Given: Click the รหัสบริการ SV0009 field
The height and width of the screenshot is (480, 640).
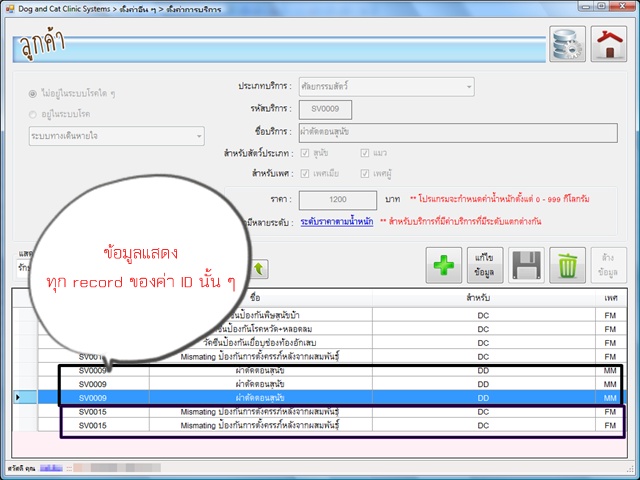Looking at the screenshot, I should point(325,109).
